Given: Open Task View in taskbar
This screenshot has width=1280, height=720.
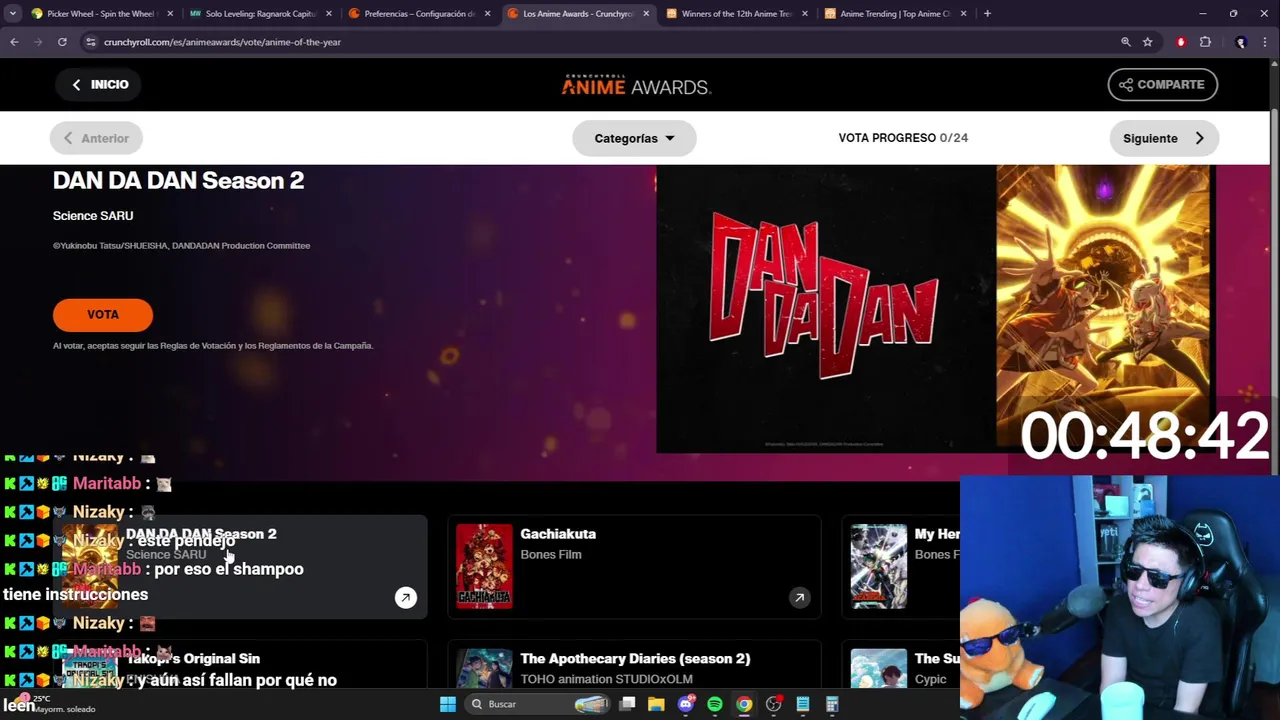Looking at the screenshot, I should tap(627, 704).
